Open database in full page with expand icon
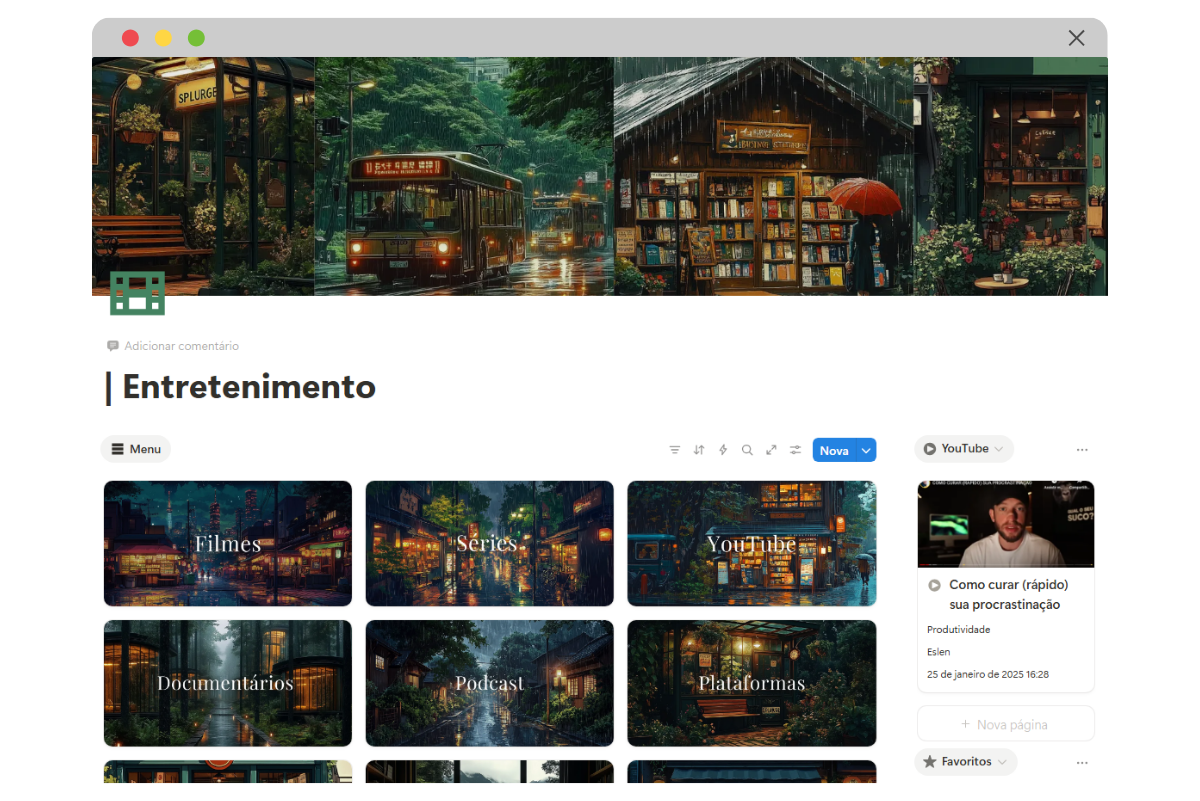 pos(771,450)
